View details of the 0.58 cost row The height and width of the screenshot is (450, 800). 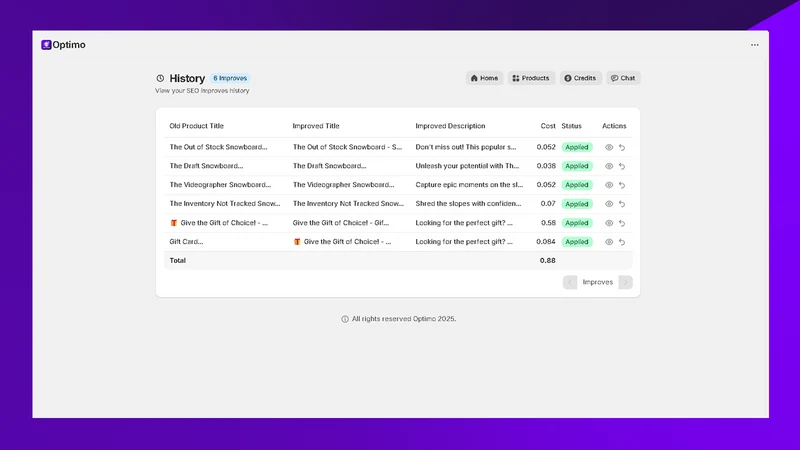coord(609,223)
